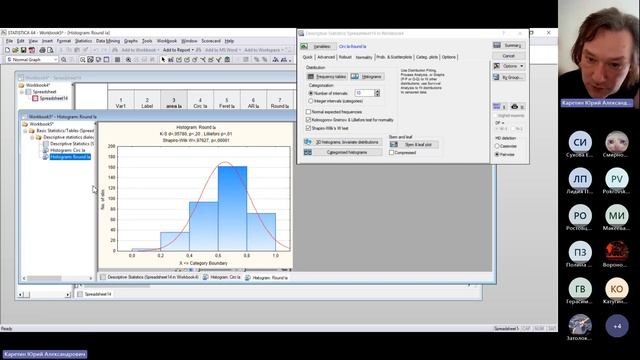The width and height of the screenshot is (640, 360).
Task: Click the Open file toolbar icon
Action: coord(16,50)
